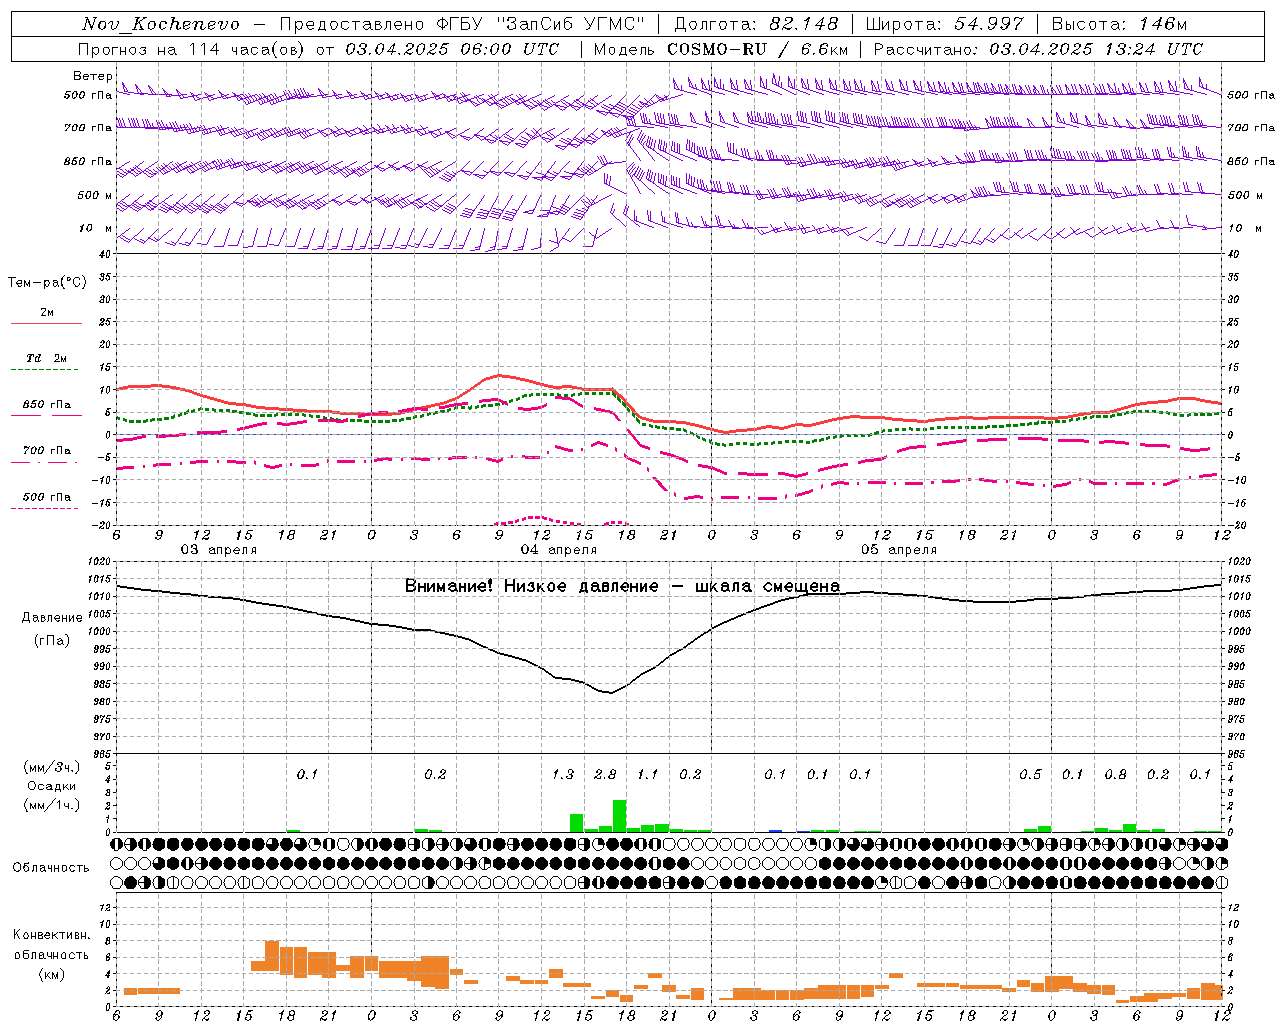The height and width of the screenshot is (1024, 1280).
Task: Click the Осадки precipitation panel label
Action: pos(52,786)
